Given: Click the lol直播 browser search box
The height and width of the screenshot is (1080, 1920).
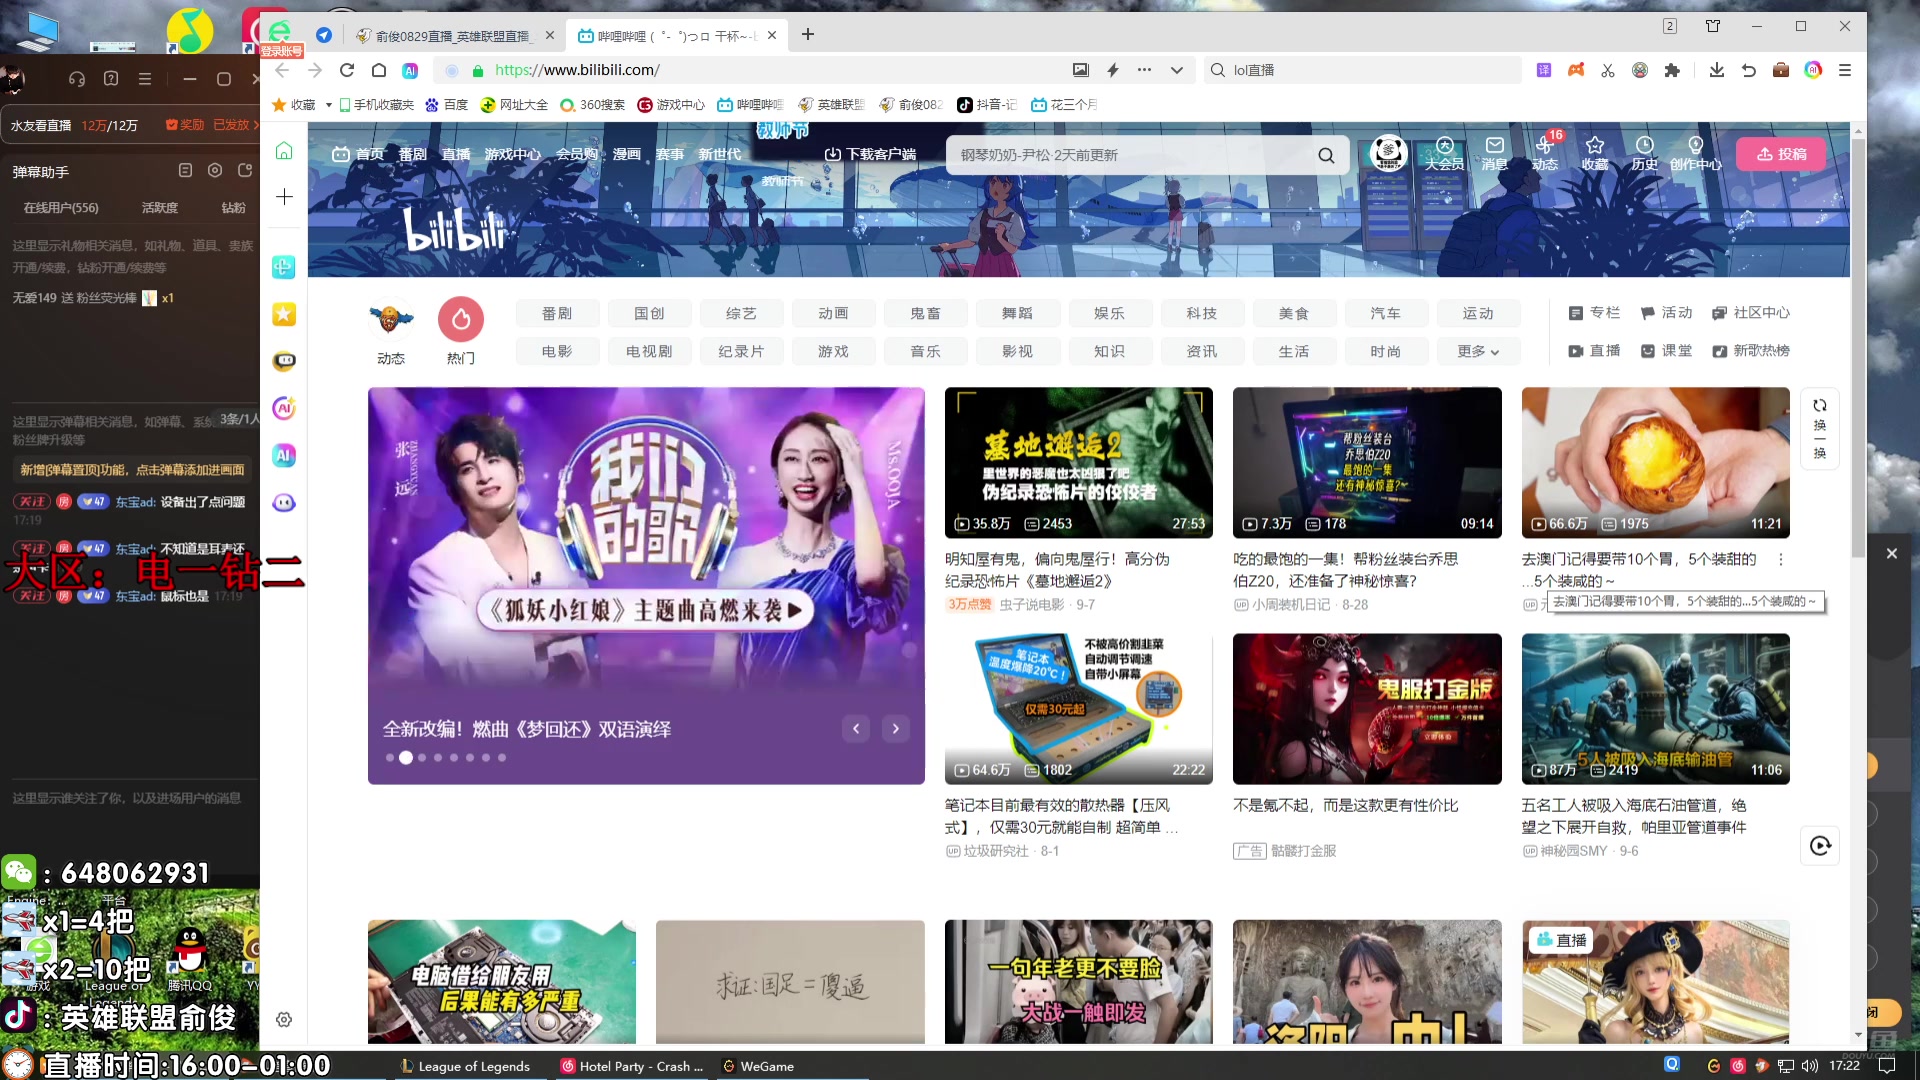Looking at the screenshot, I should [x=1364, y=70].
